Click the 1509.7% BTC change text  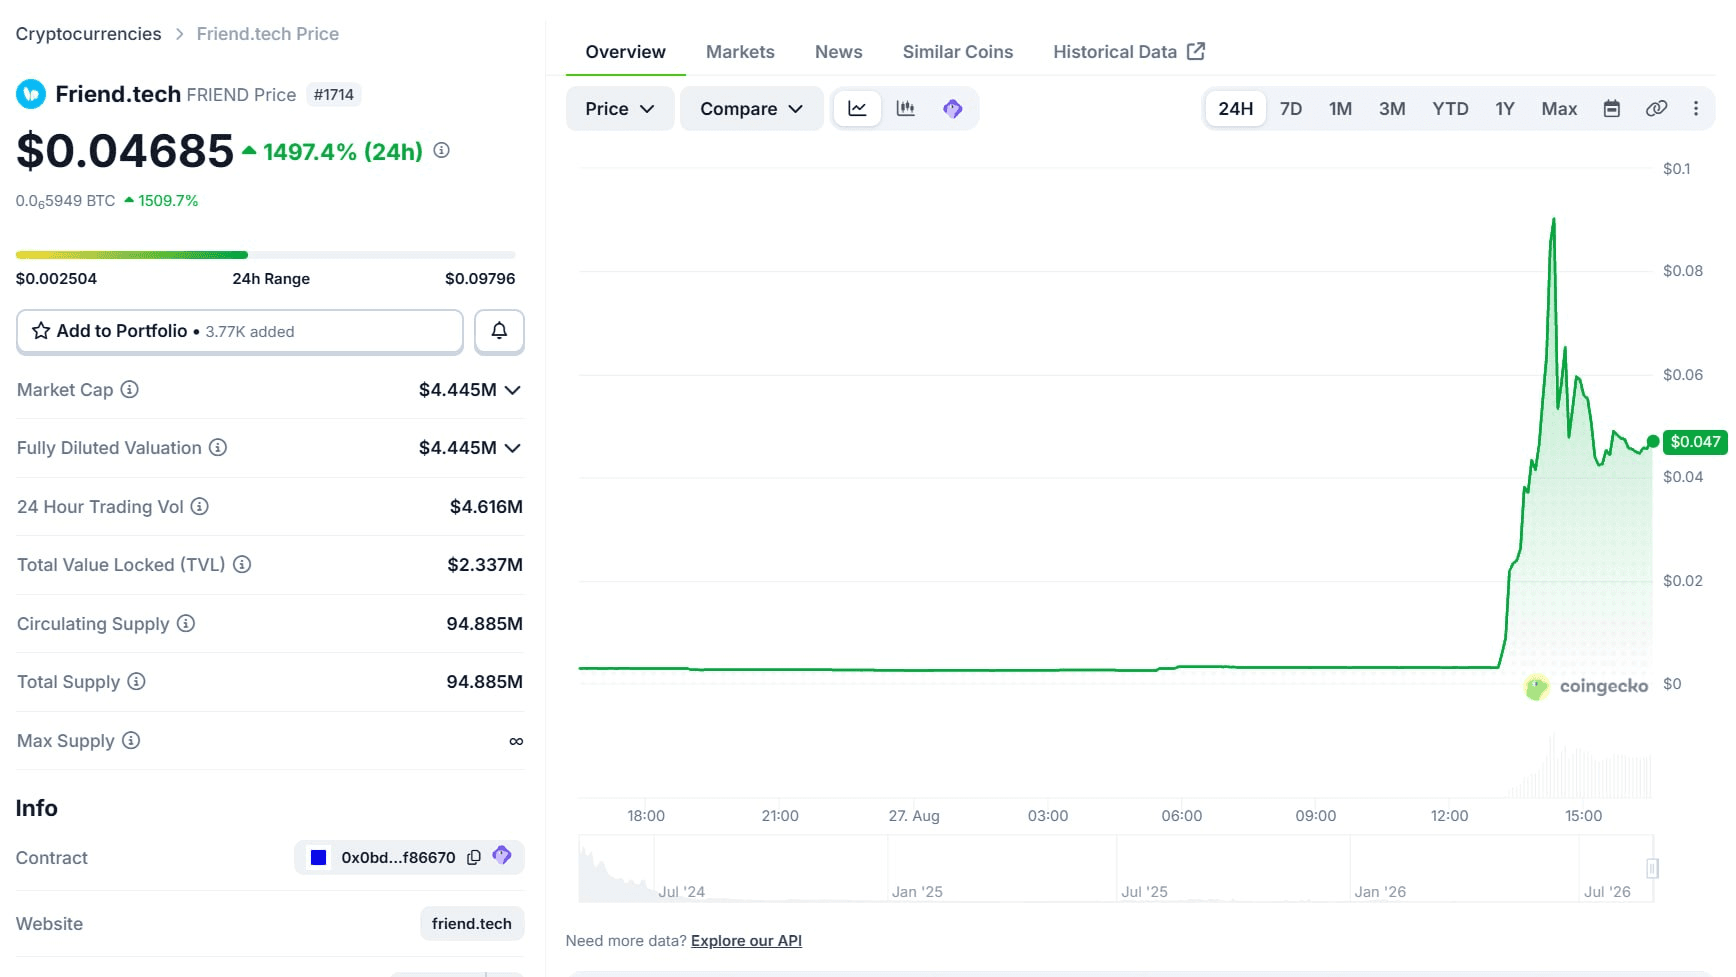click(168, 201)
